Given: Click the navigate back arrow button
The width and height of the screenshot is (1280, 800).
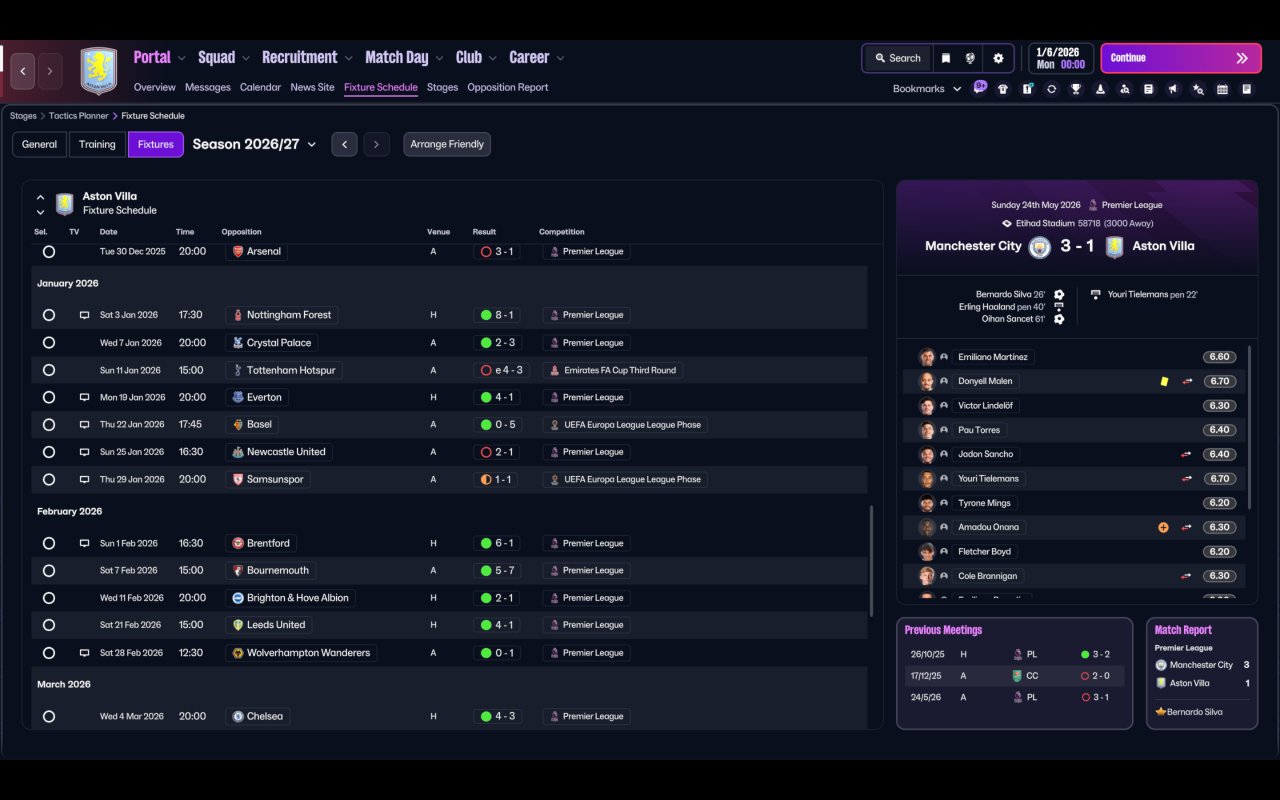Looking at the screenshot, I should [23, 71].
